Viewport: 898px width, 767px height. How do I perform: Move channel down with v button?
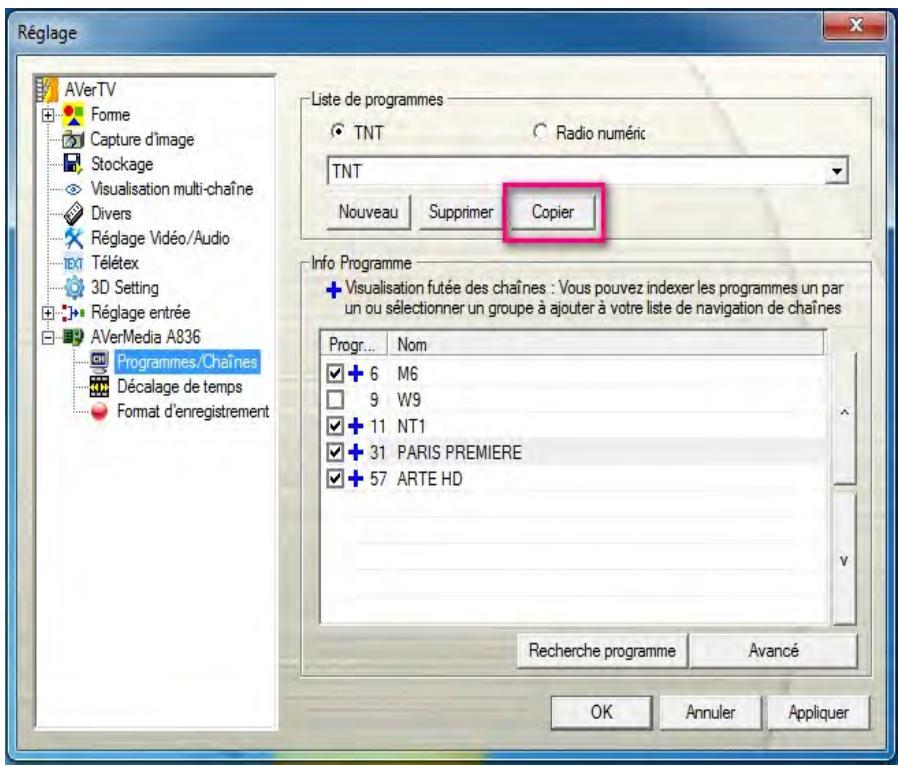(844, 559)
